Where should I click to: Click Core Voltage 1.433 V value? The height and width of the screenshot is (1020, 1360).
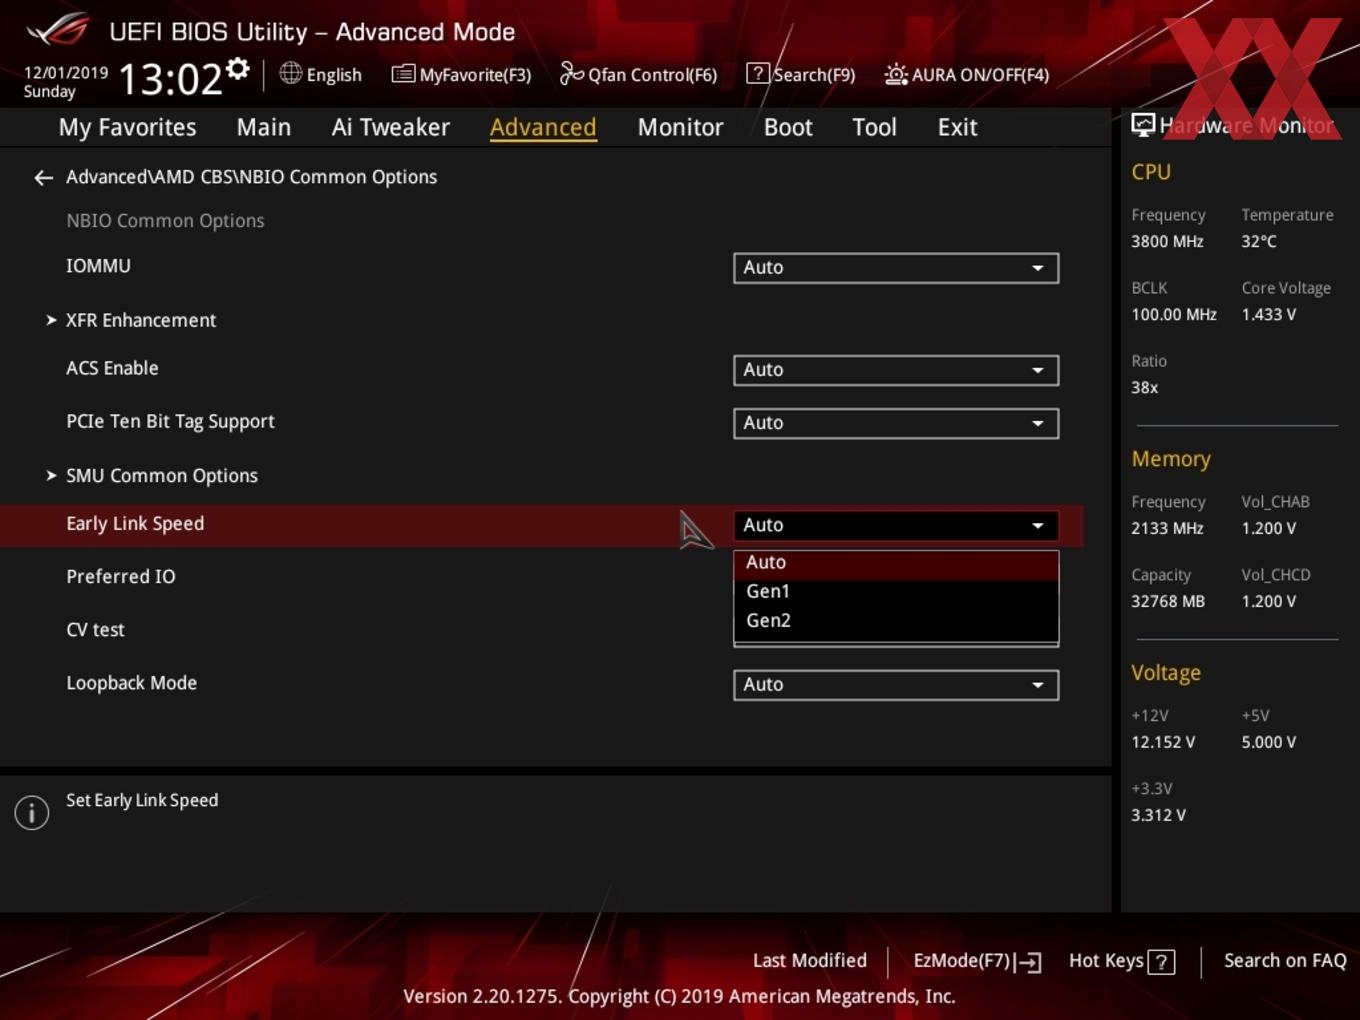coord(1268,315)
